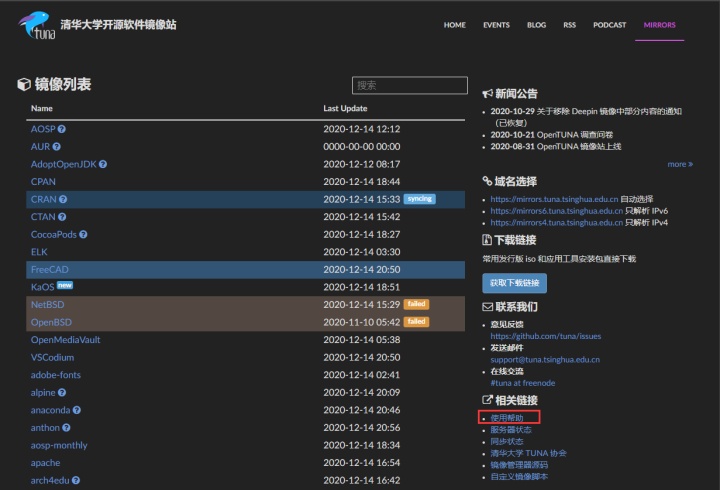720x490 pixels.
Task: Open the apache mirror link
Action: coord(45,463)
